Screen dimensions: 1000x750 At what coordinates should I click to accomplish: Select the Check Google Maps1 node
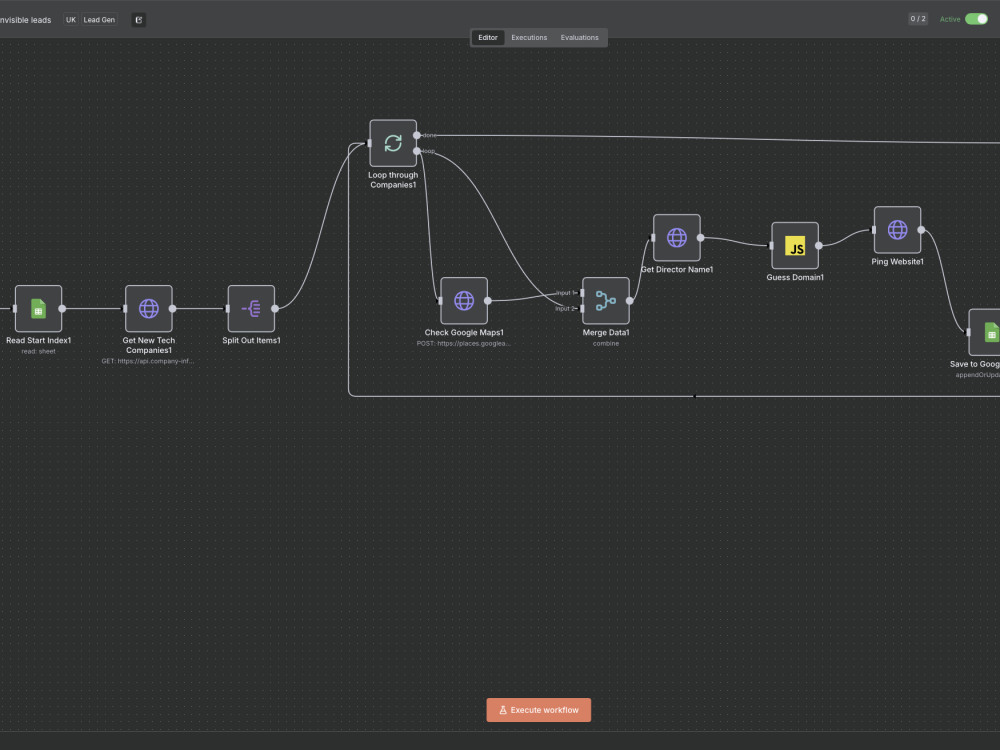464,301
